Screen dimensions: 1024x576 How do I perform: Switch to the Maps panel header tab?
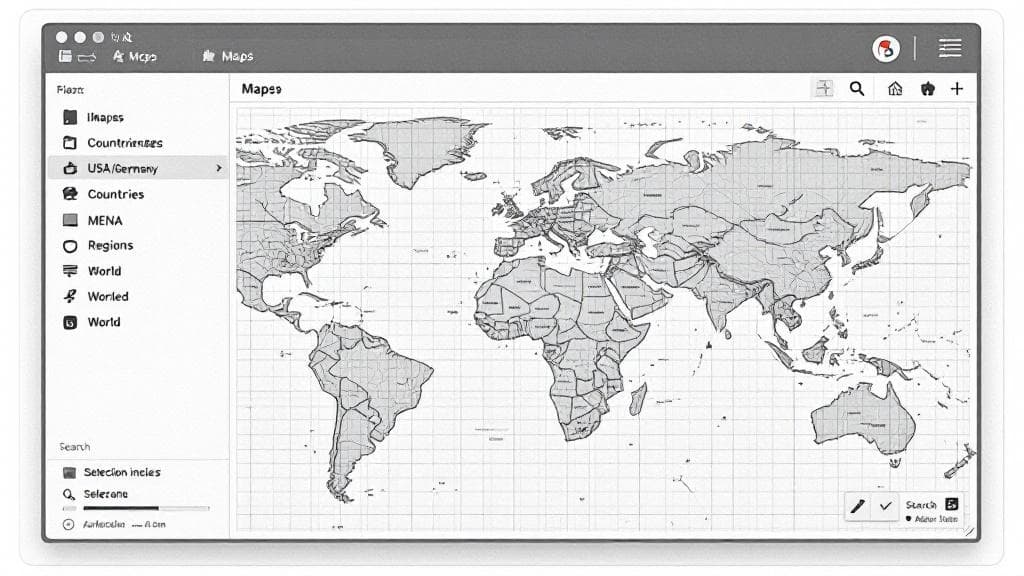pyautogui.click(x=262, y=88)
